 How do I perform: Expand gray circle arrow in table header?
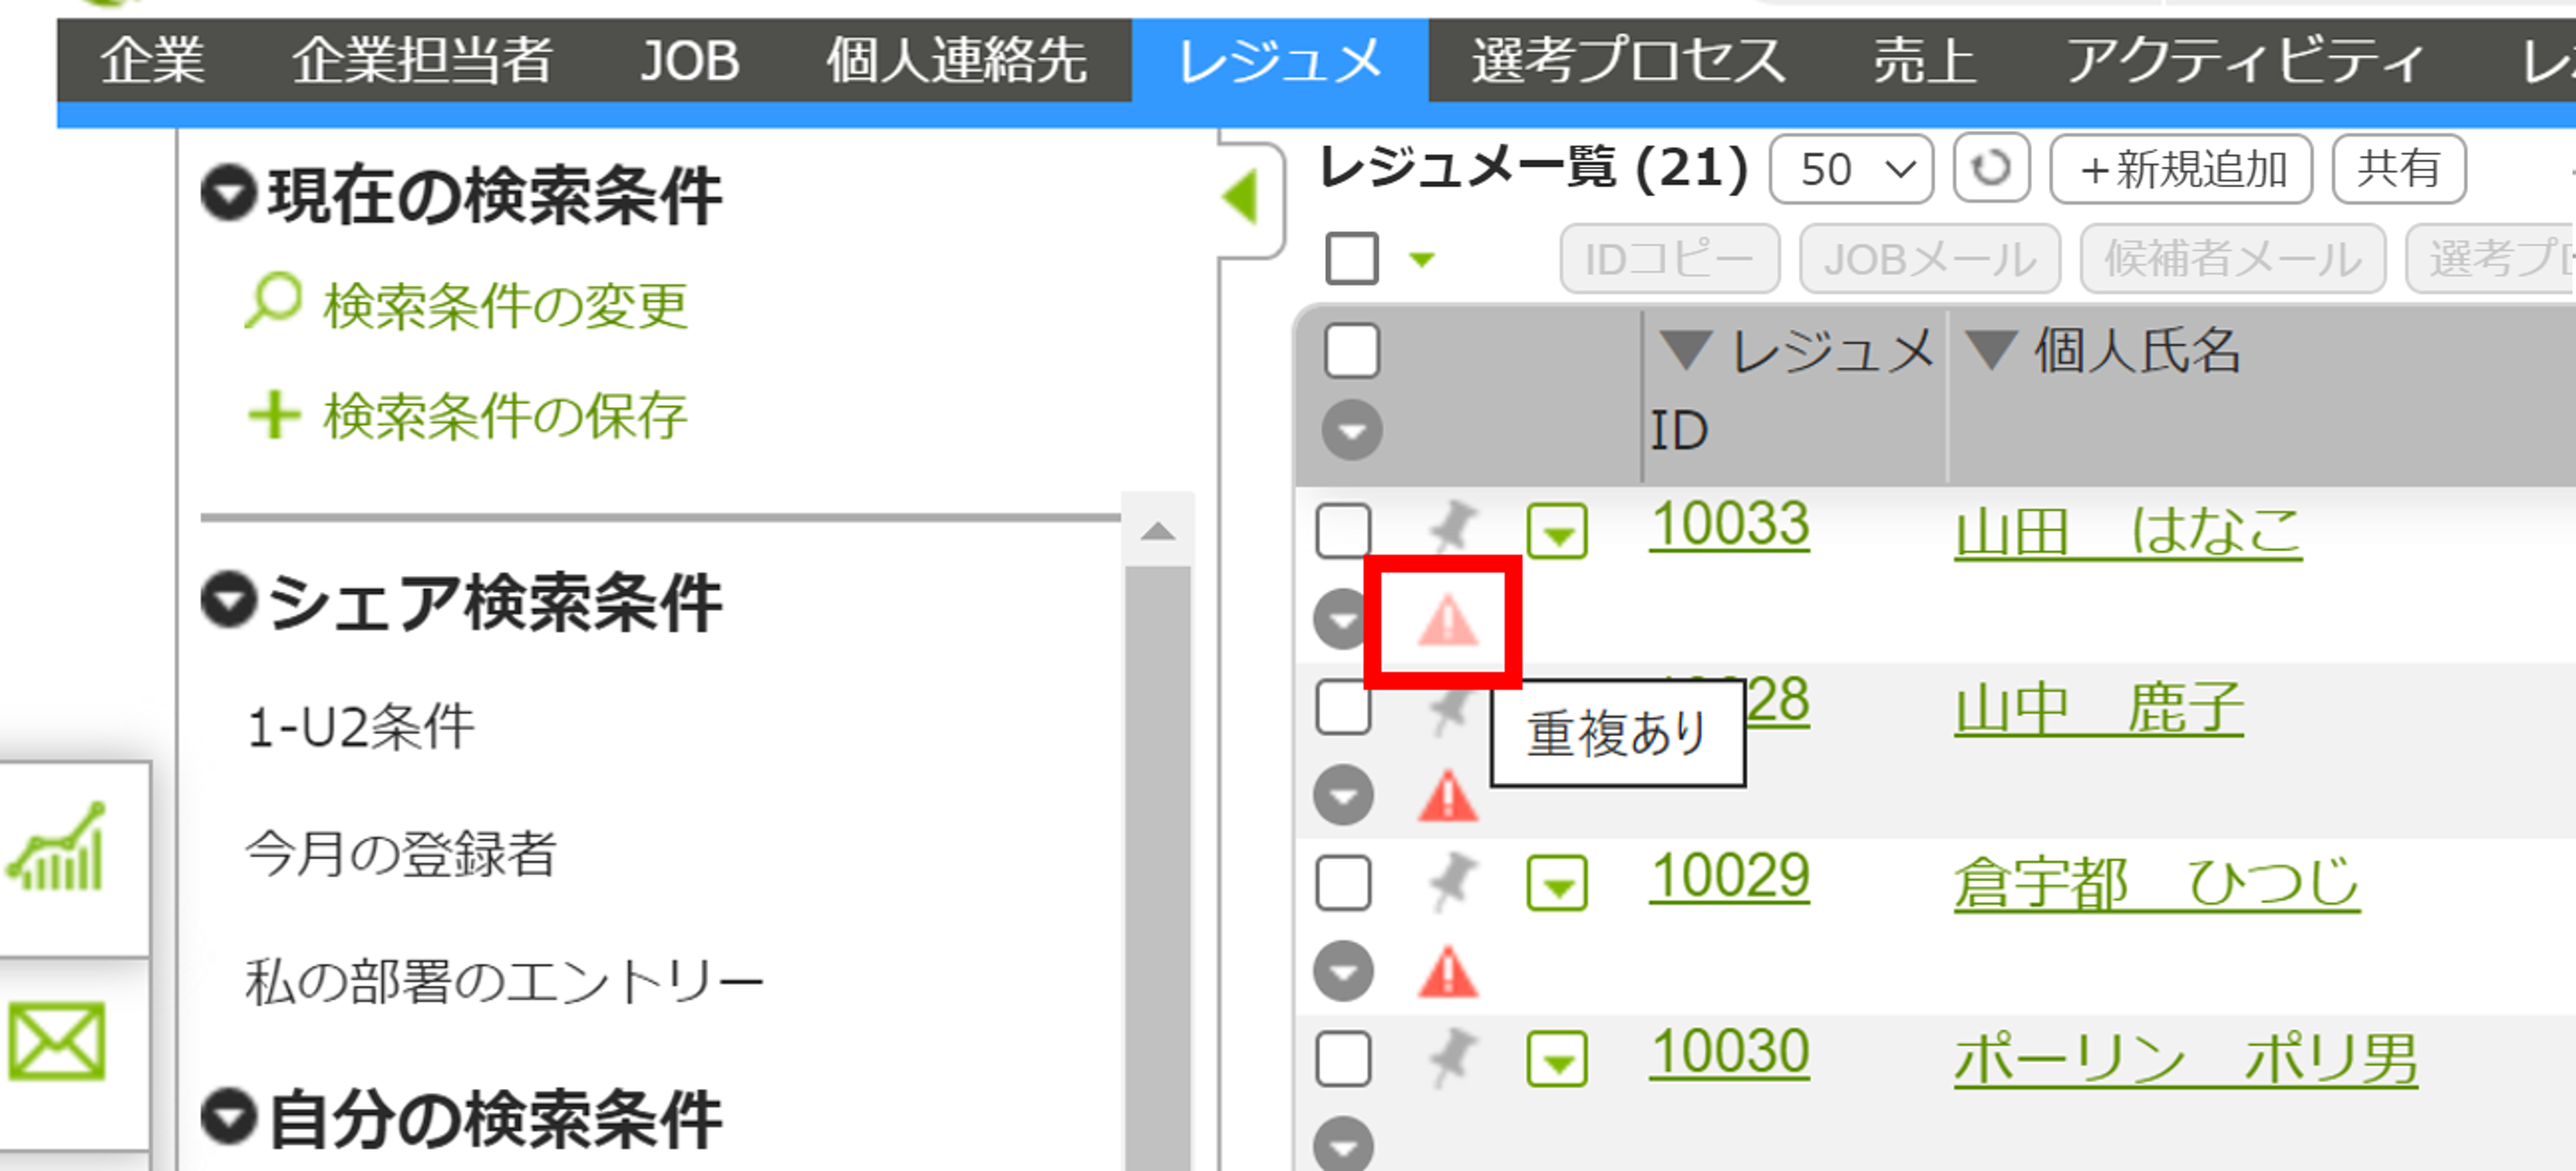1352,430
